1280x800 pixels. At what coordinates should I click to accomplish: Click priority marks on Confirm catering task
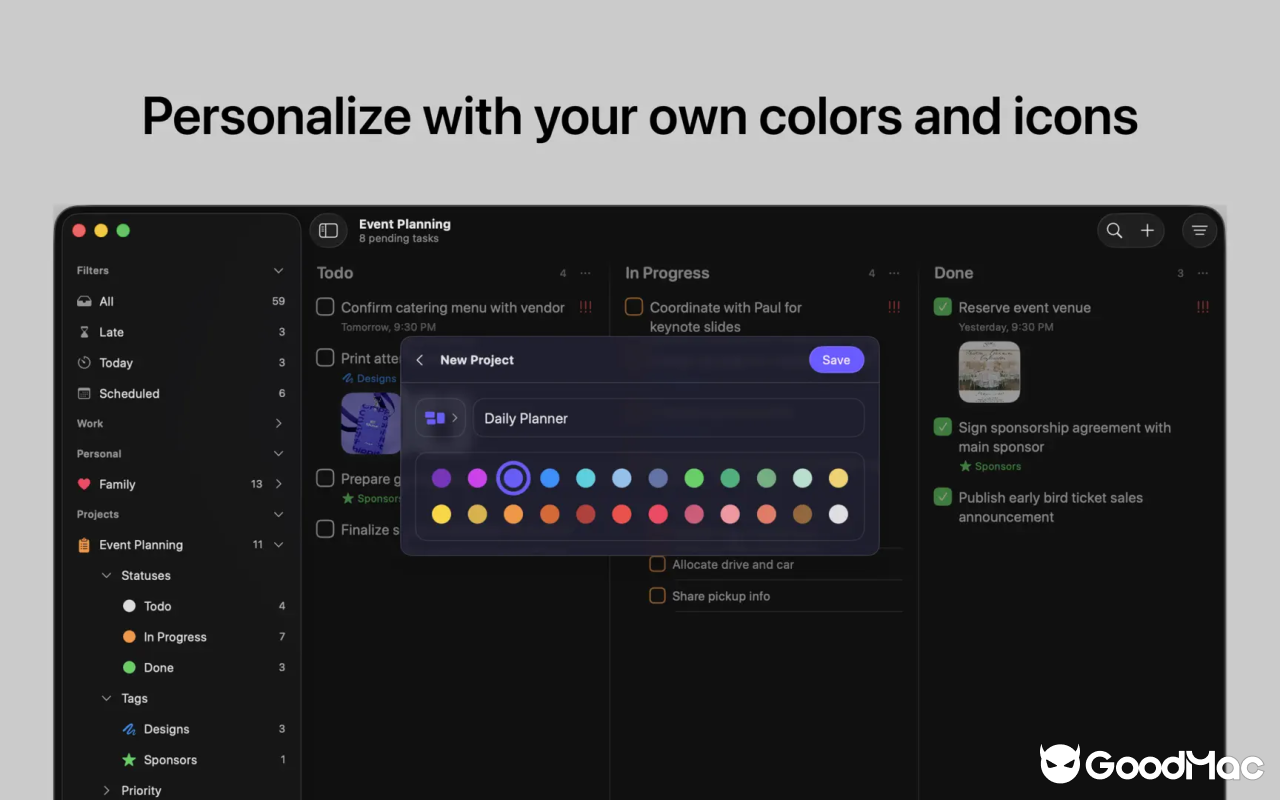click(585, 307)
